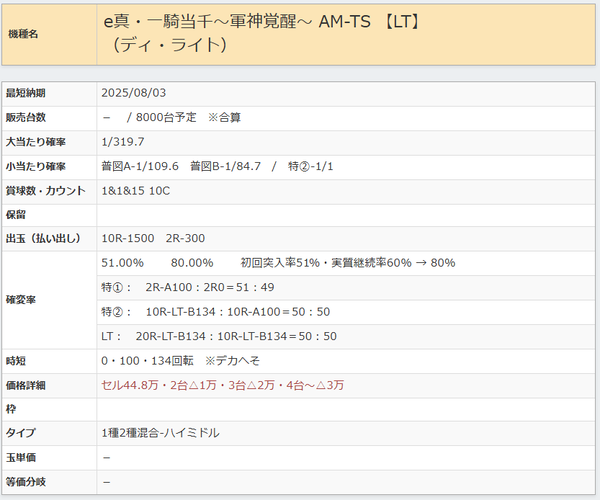Click the '大当たり確率' label
Image resolution: width=600 pixels, height=500 pixels.
pyautogui.click(x=35, y=142)
